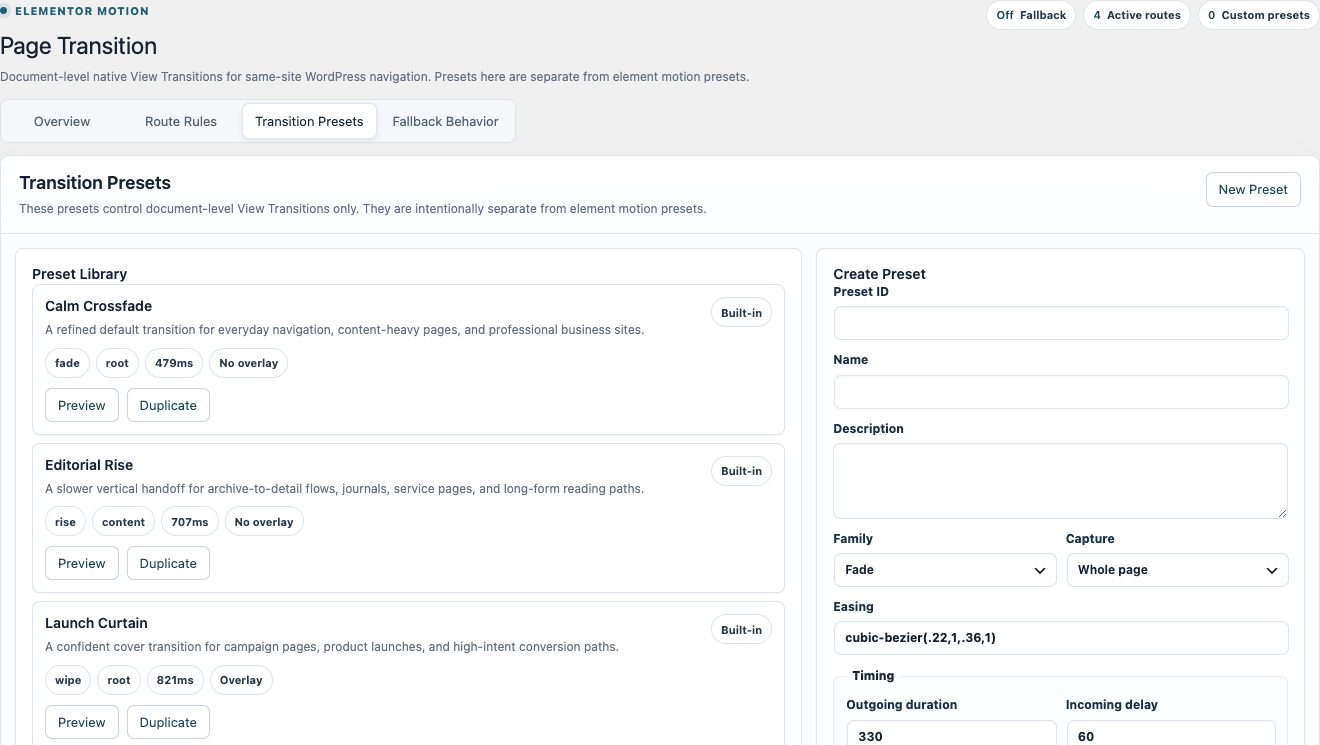This screenshot has width=1320, height=745.
Task: Click the Built-in badge on Editorial Rise
Action: [741, 471]
